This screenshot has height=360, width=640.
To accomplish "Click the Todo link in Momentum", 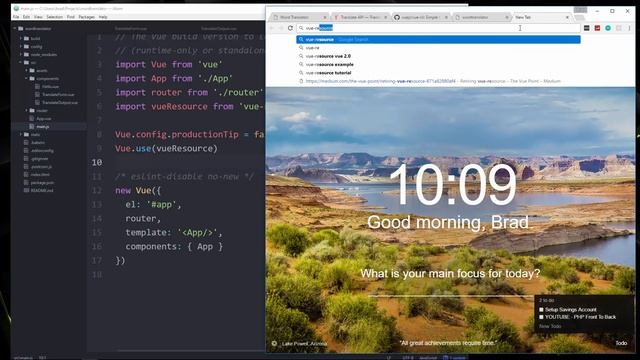I will point(621,343).
